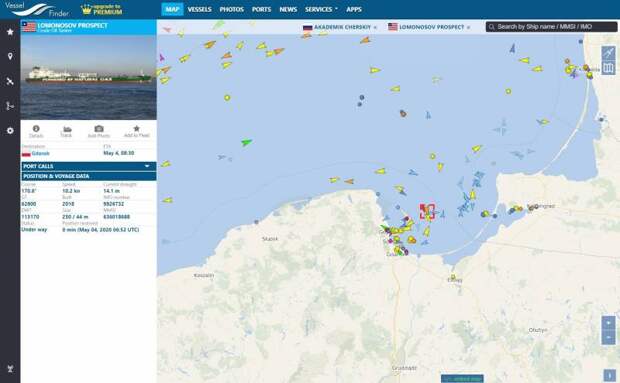
Task: Open favorites star in left sidebar
Action: (x=10, y=32)
